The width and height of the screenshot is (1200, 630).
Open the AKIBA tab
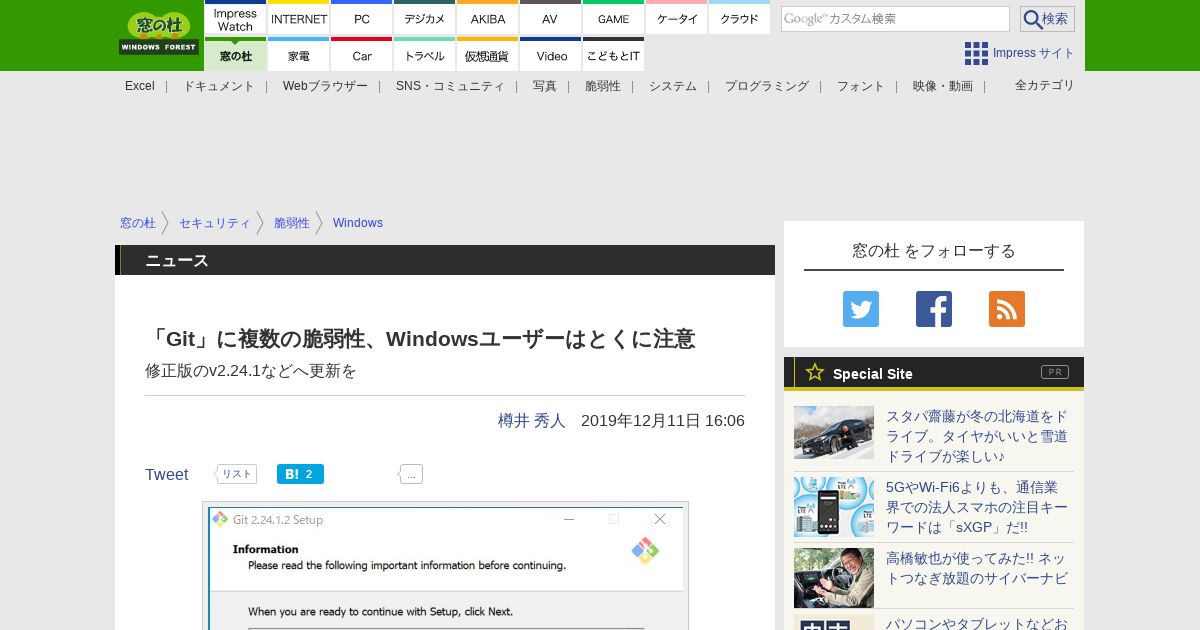(x=488, y=19)
